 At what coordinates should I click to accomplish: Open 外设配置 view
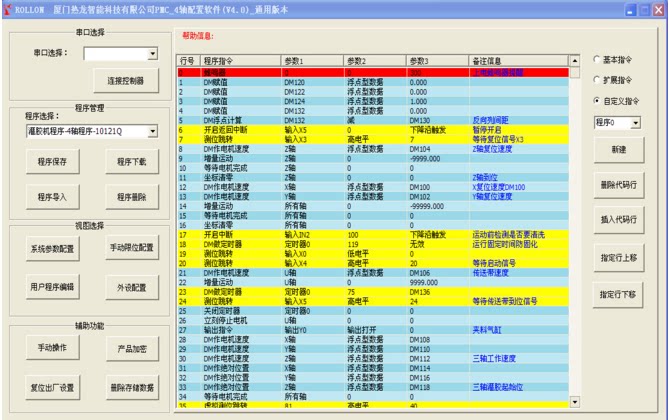(131, 288)
